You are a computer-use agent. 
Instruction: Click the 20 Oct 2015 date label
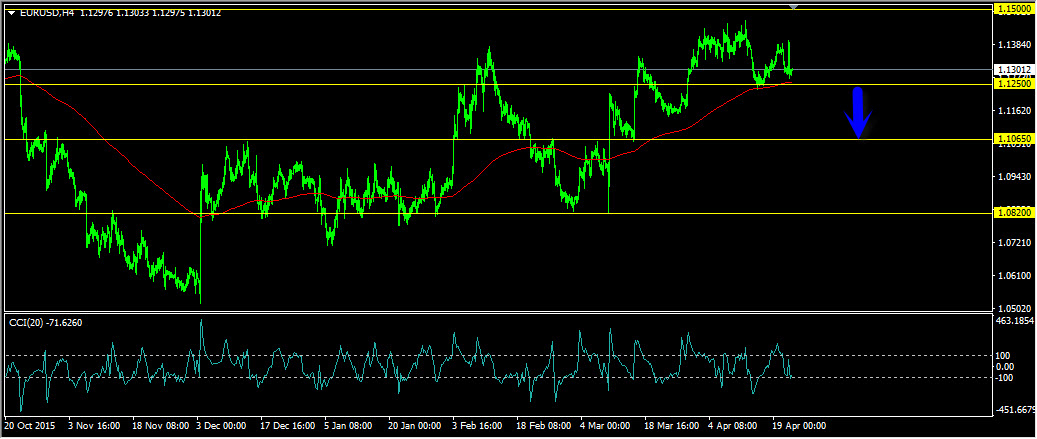pos(27,426)
